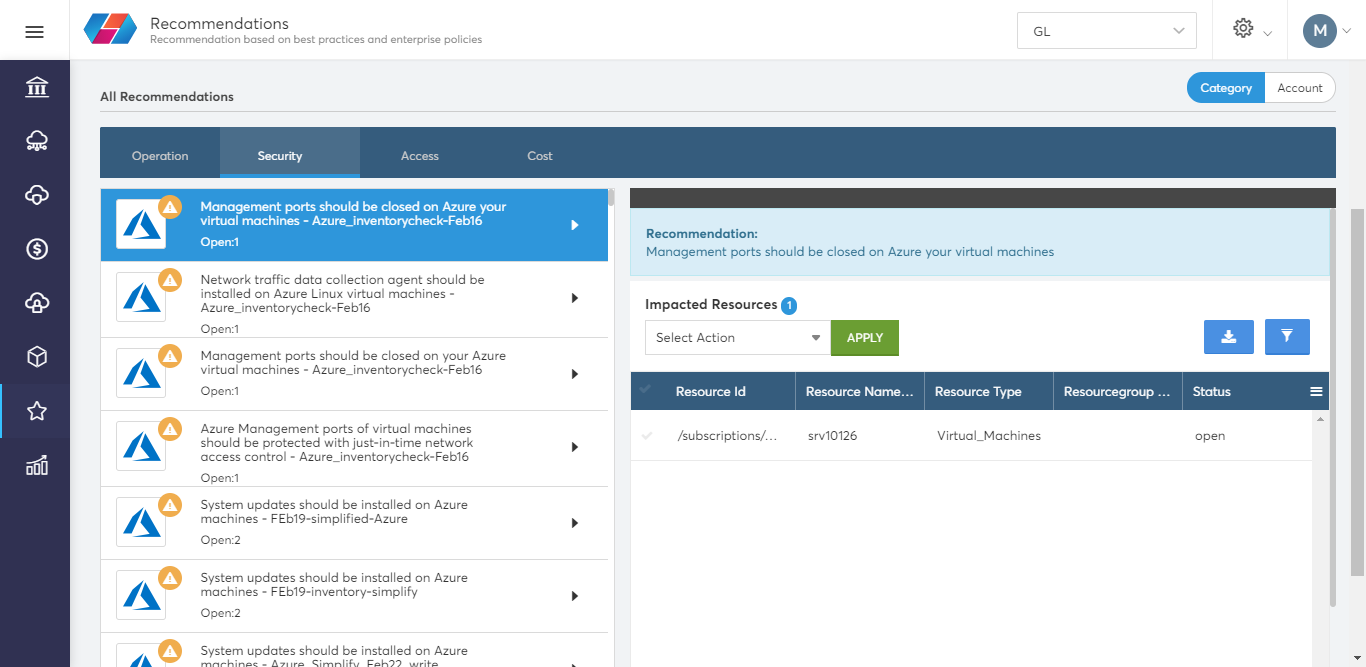Click the open status cell
The image size is (1366, 667).
click(x=1210, y=436)
